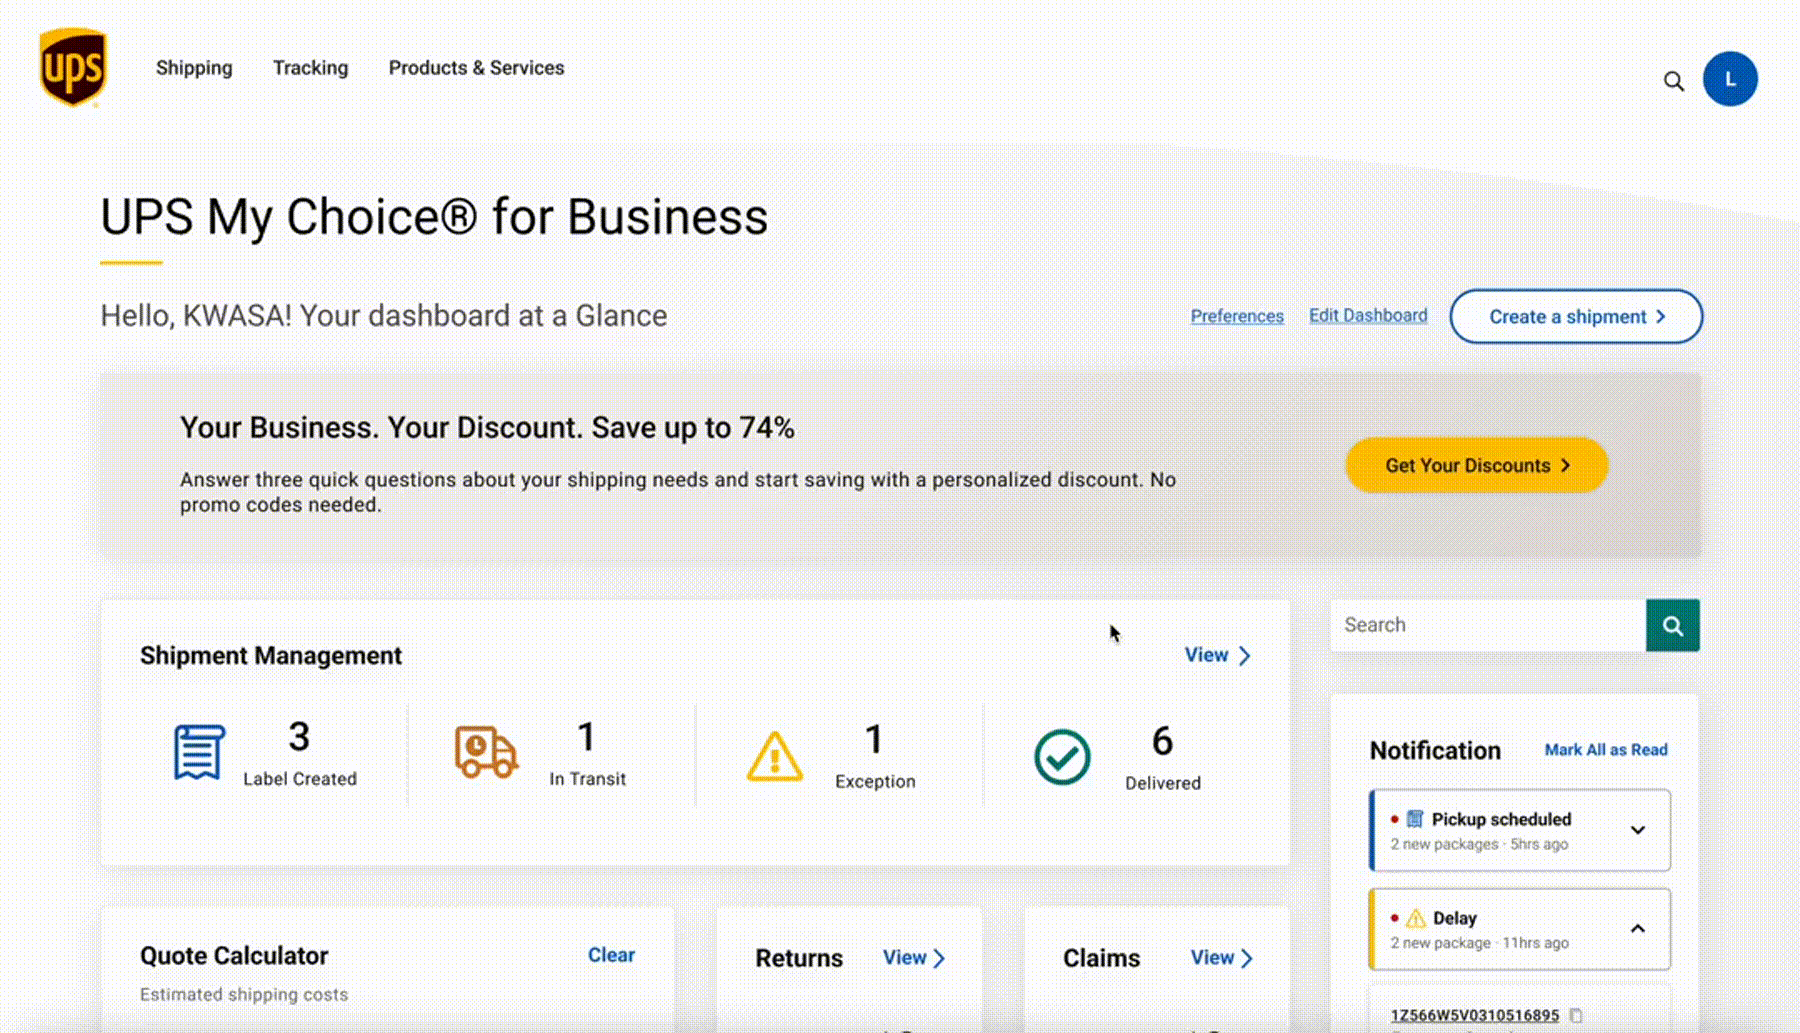Open the blue L profile avatar
The height and width of the screenshot is (1033, 1800).
click(1730, 79)
